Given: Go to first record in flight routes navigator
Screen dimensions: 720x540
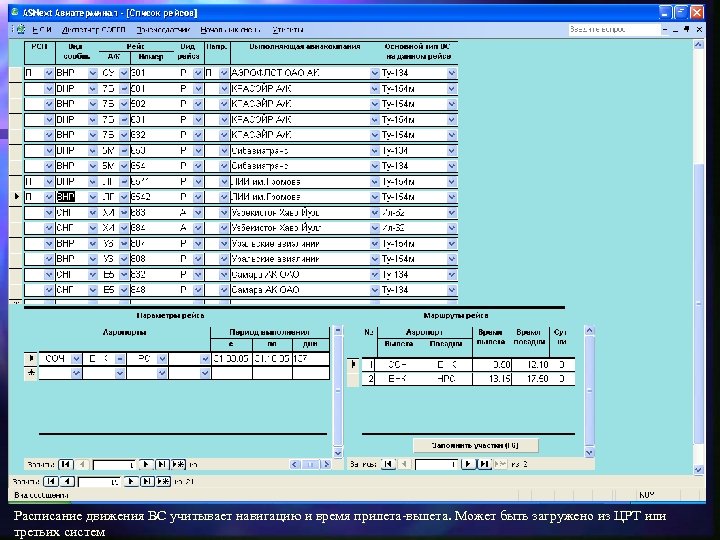Looking at the screenshot, I should [x=388, y=464].
